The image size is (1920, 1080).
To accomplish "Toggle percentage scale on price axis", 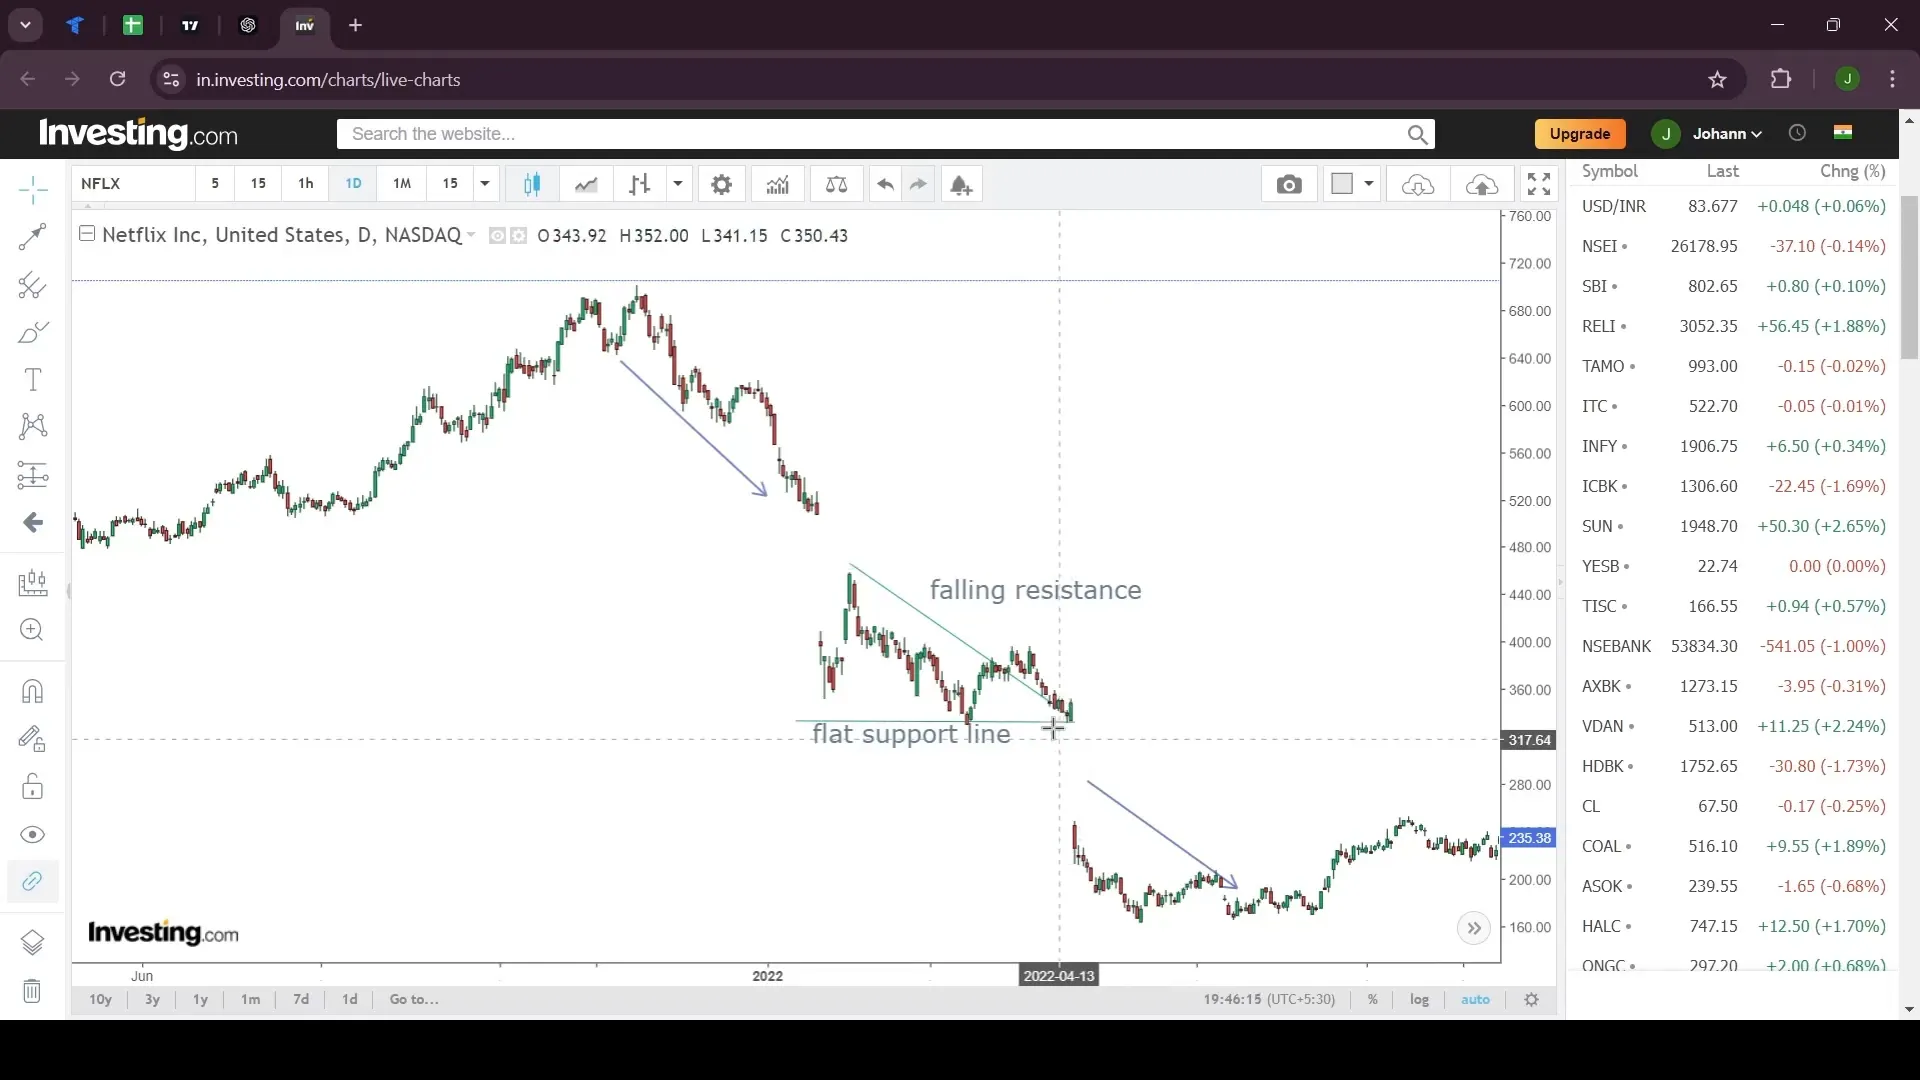I will point(1373,999).
